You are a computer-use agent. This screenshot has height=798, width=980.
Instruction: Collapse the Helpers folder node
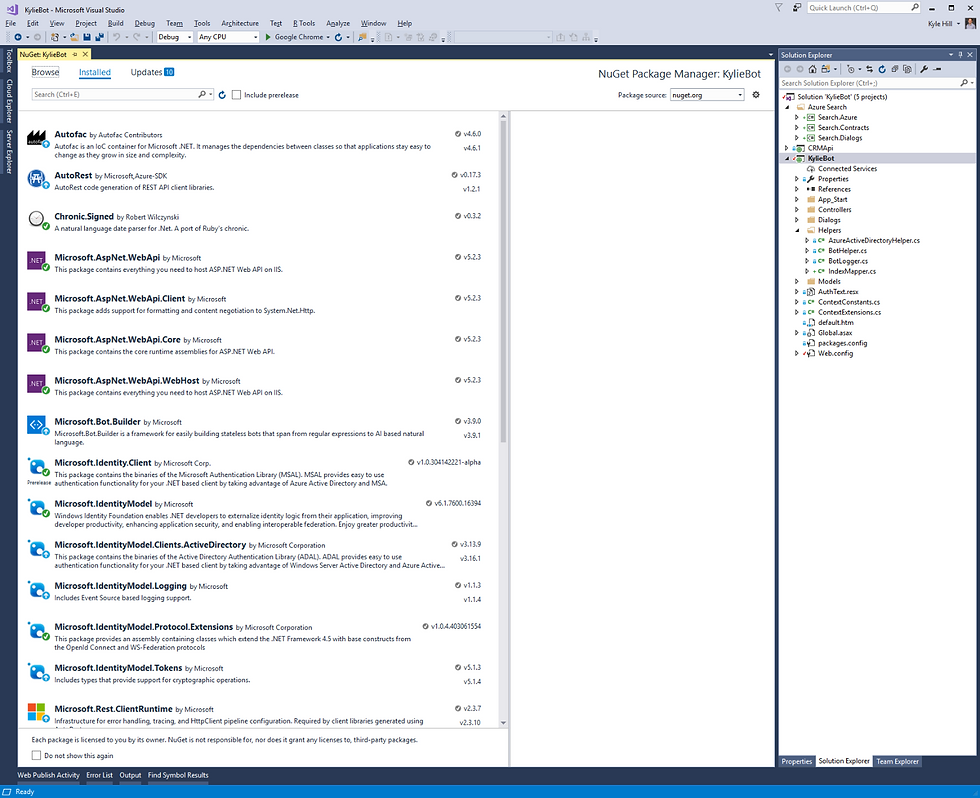coord(797,231)
